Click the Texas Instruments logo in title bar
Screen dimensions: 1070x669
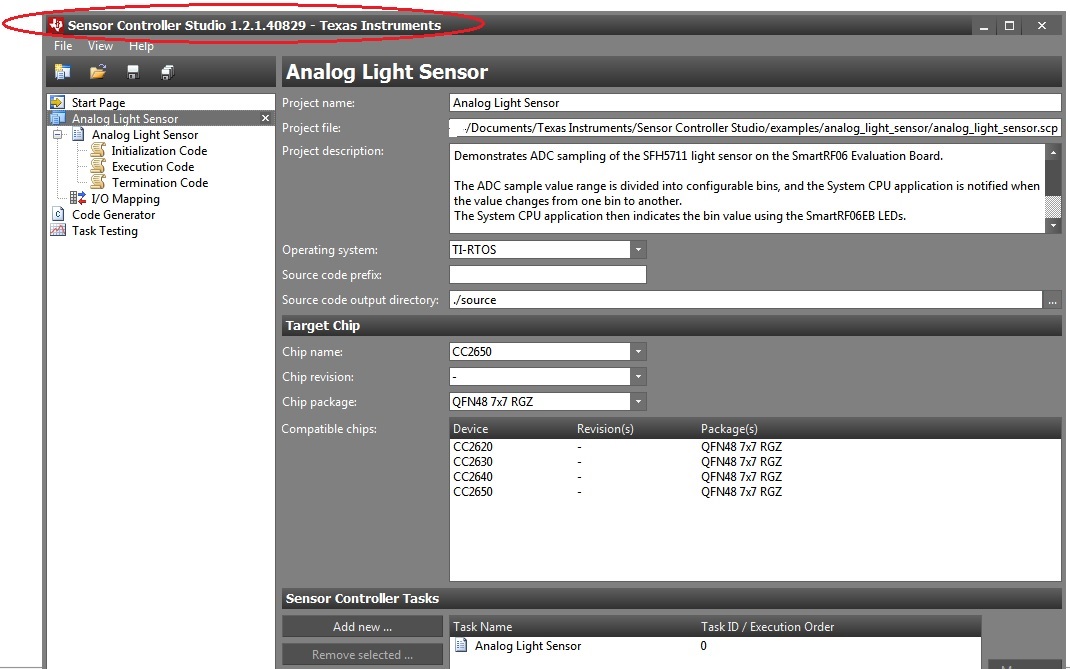56,25
